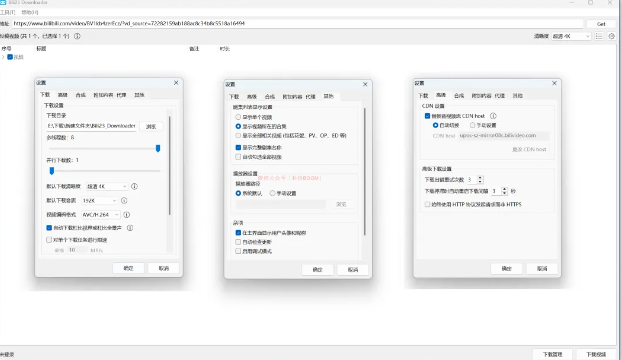Select manual setting radio under CDN host
This screenshot has height=360, width=622.
click(472, 125)
